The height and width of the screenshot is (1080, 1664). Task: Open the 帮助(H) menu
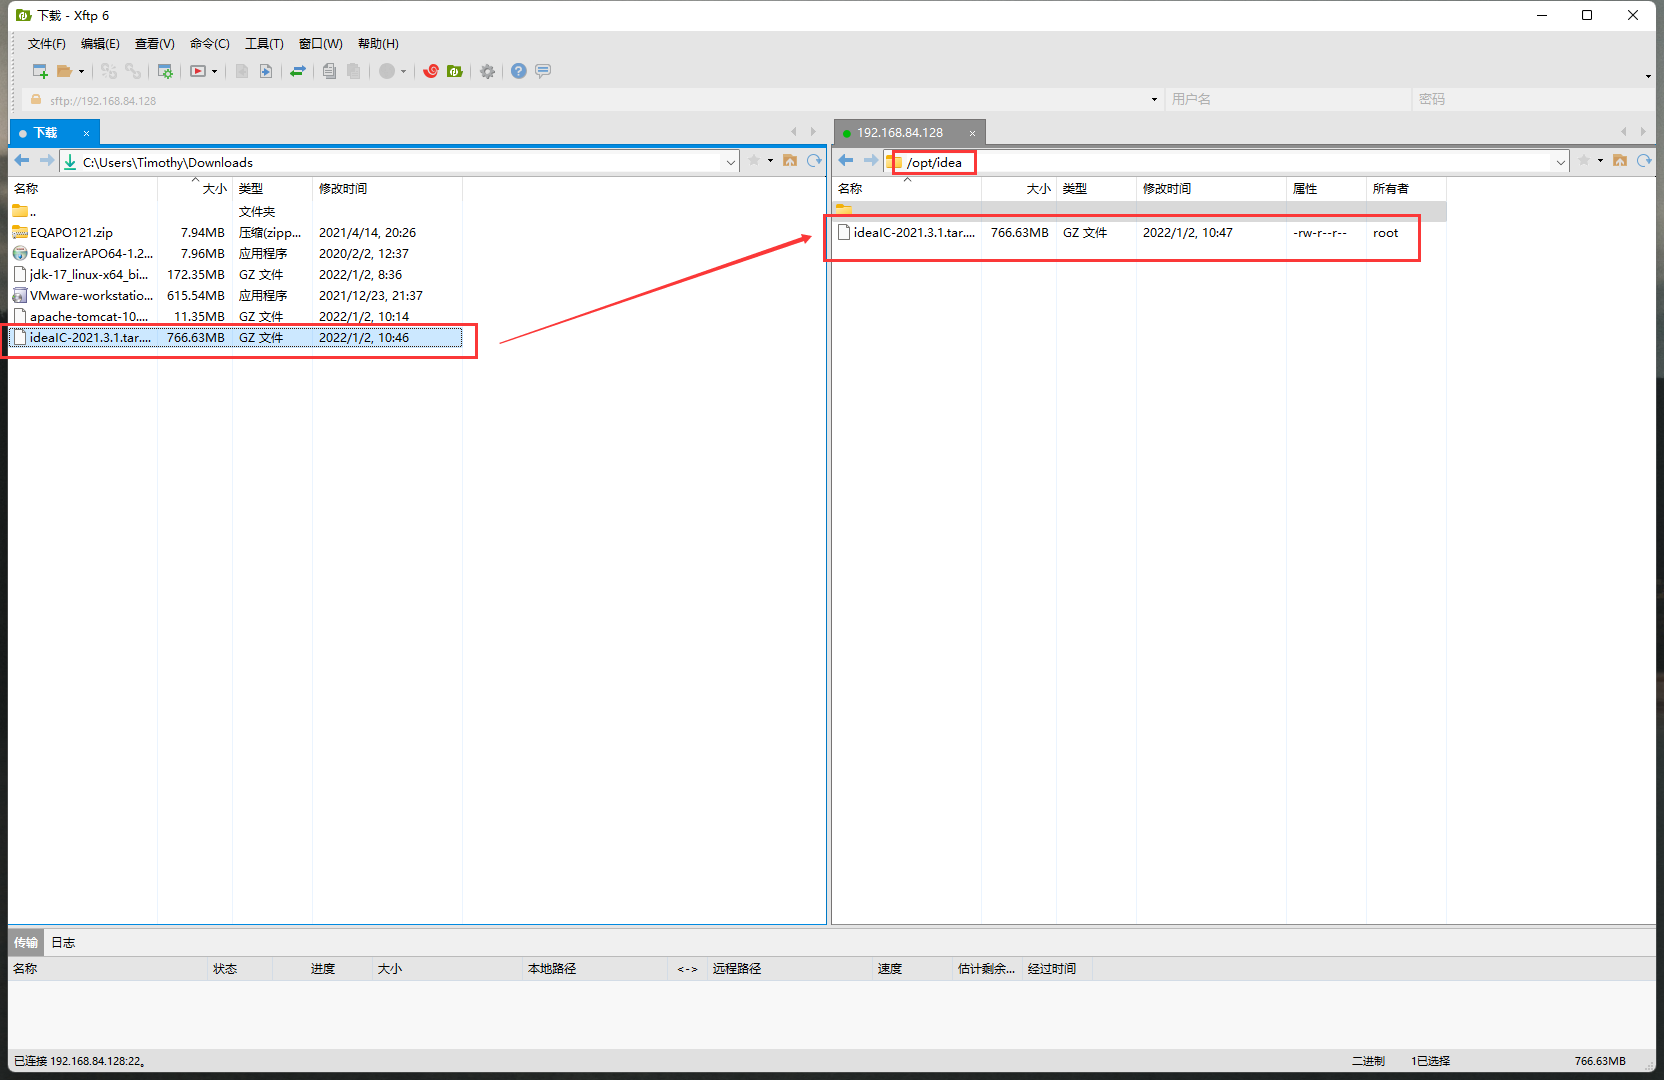[378, 43]
